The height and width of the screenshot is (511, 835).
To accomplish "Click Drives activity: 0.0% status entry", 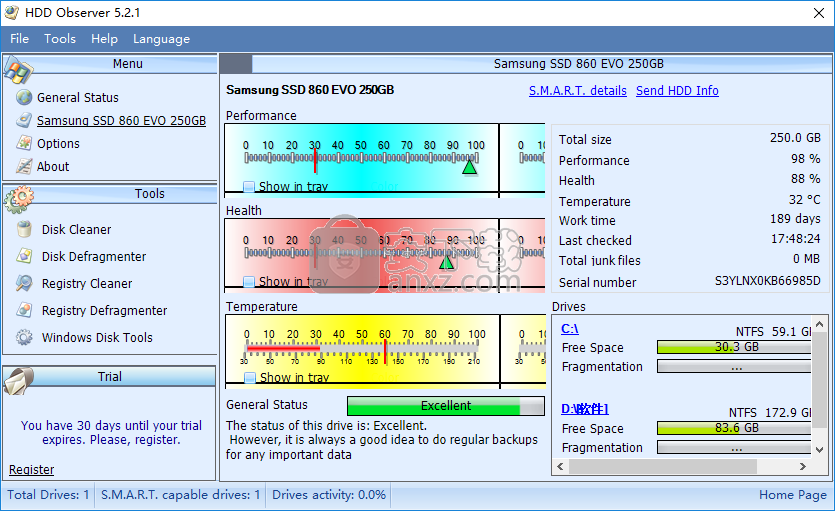I will point(329,494).
